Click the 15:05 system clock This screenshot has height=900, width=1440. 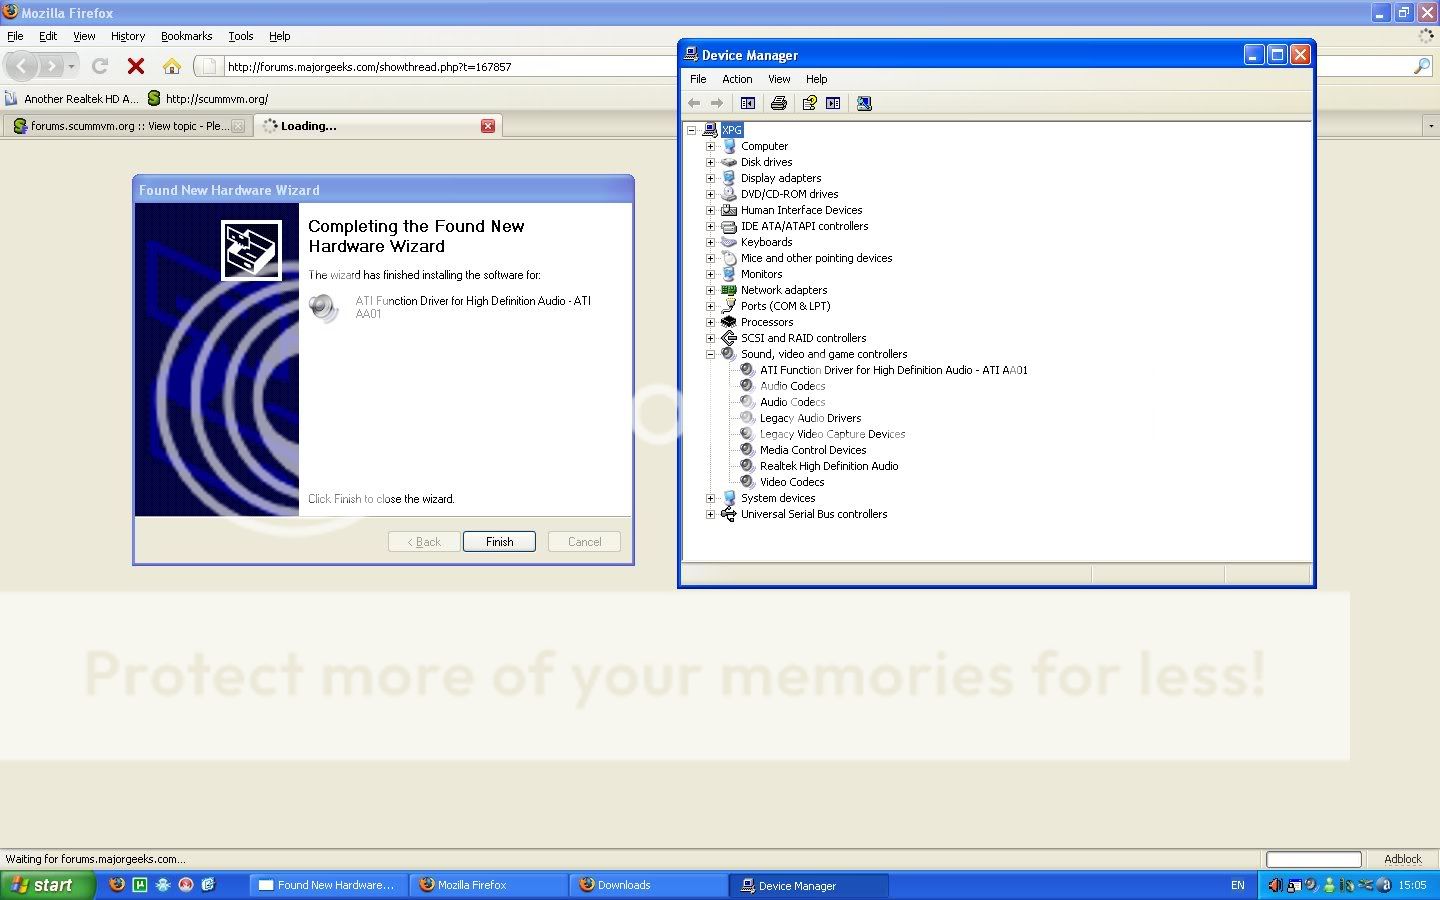click(x=1412, y=885)
